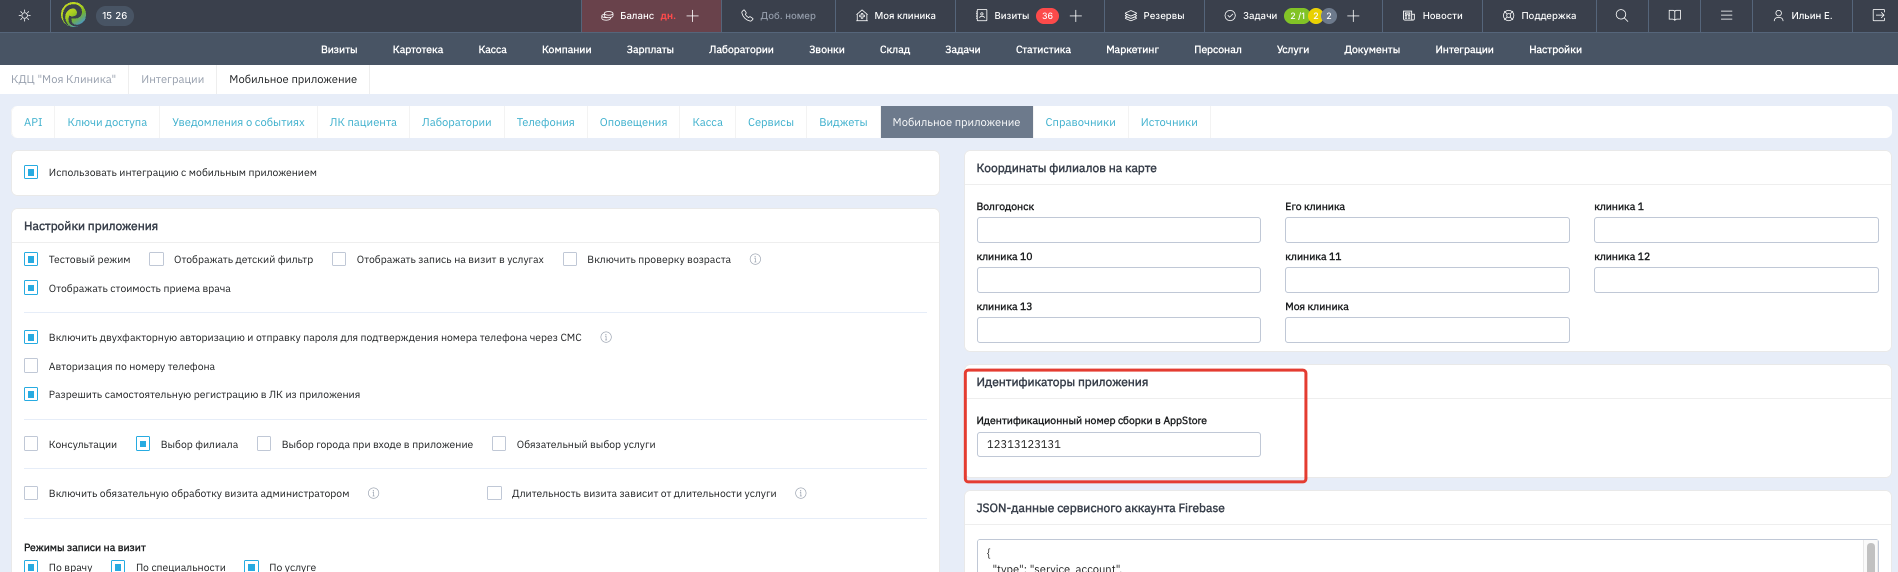Toggle Использовать интеграцию с мобильным приложением checkbox
The image size is (1898, 572).
(x=31, y=172)
